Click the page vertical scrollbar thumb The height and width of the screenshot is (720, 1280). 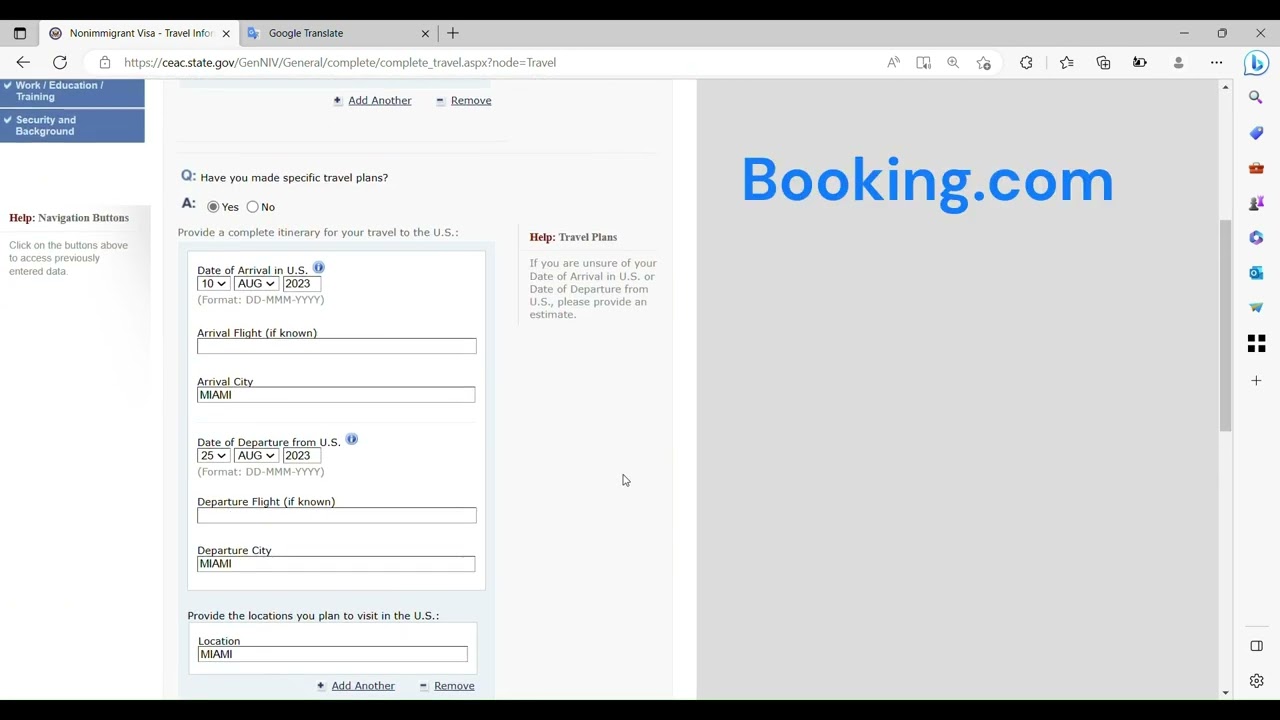point(1225,325)
